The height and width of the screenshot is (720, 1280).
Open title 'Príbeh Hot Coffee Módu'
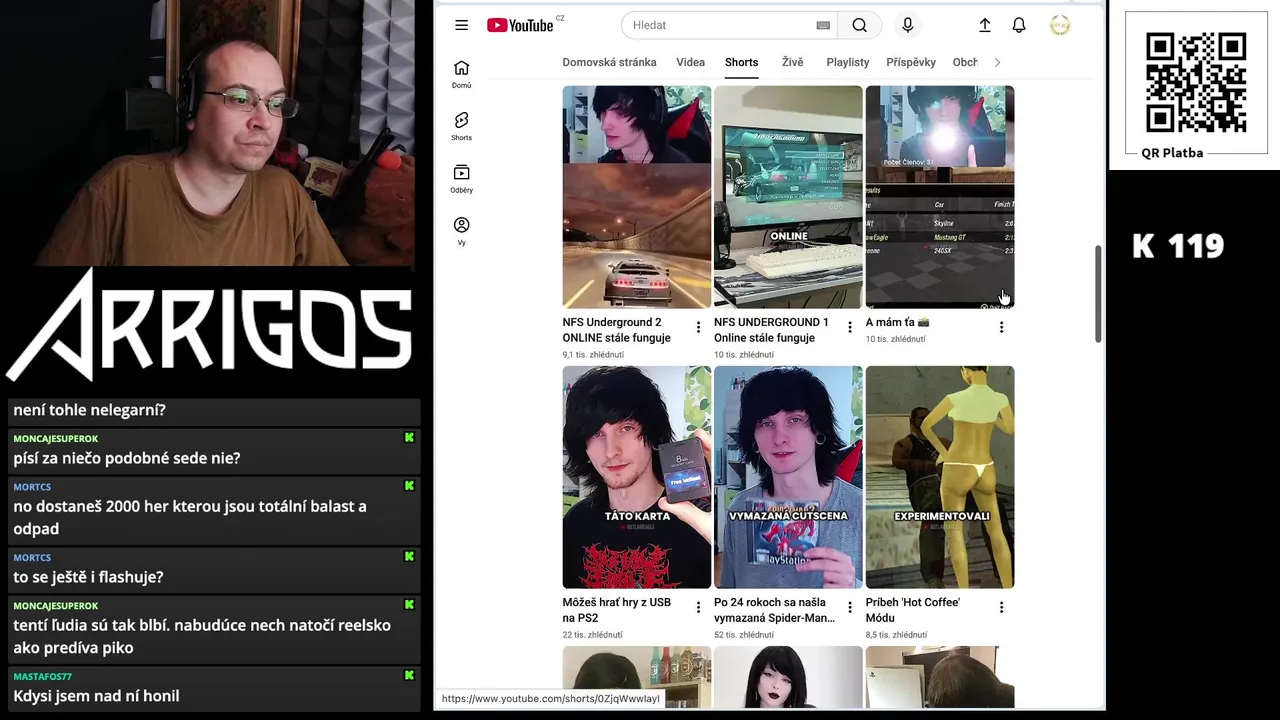[x=912, y=610]
